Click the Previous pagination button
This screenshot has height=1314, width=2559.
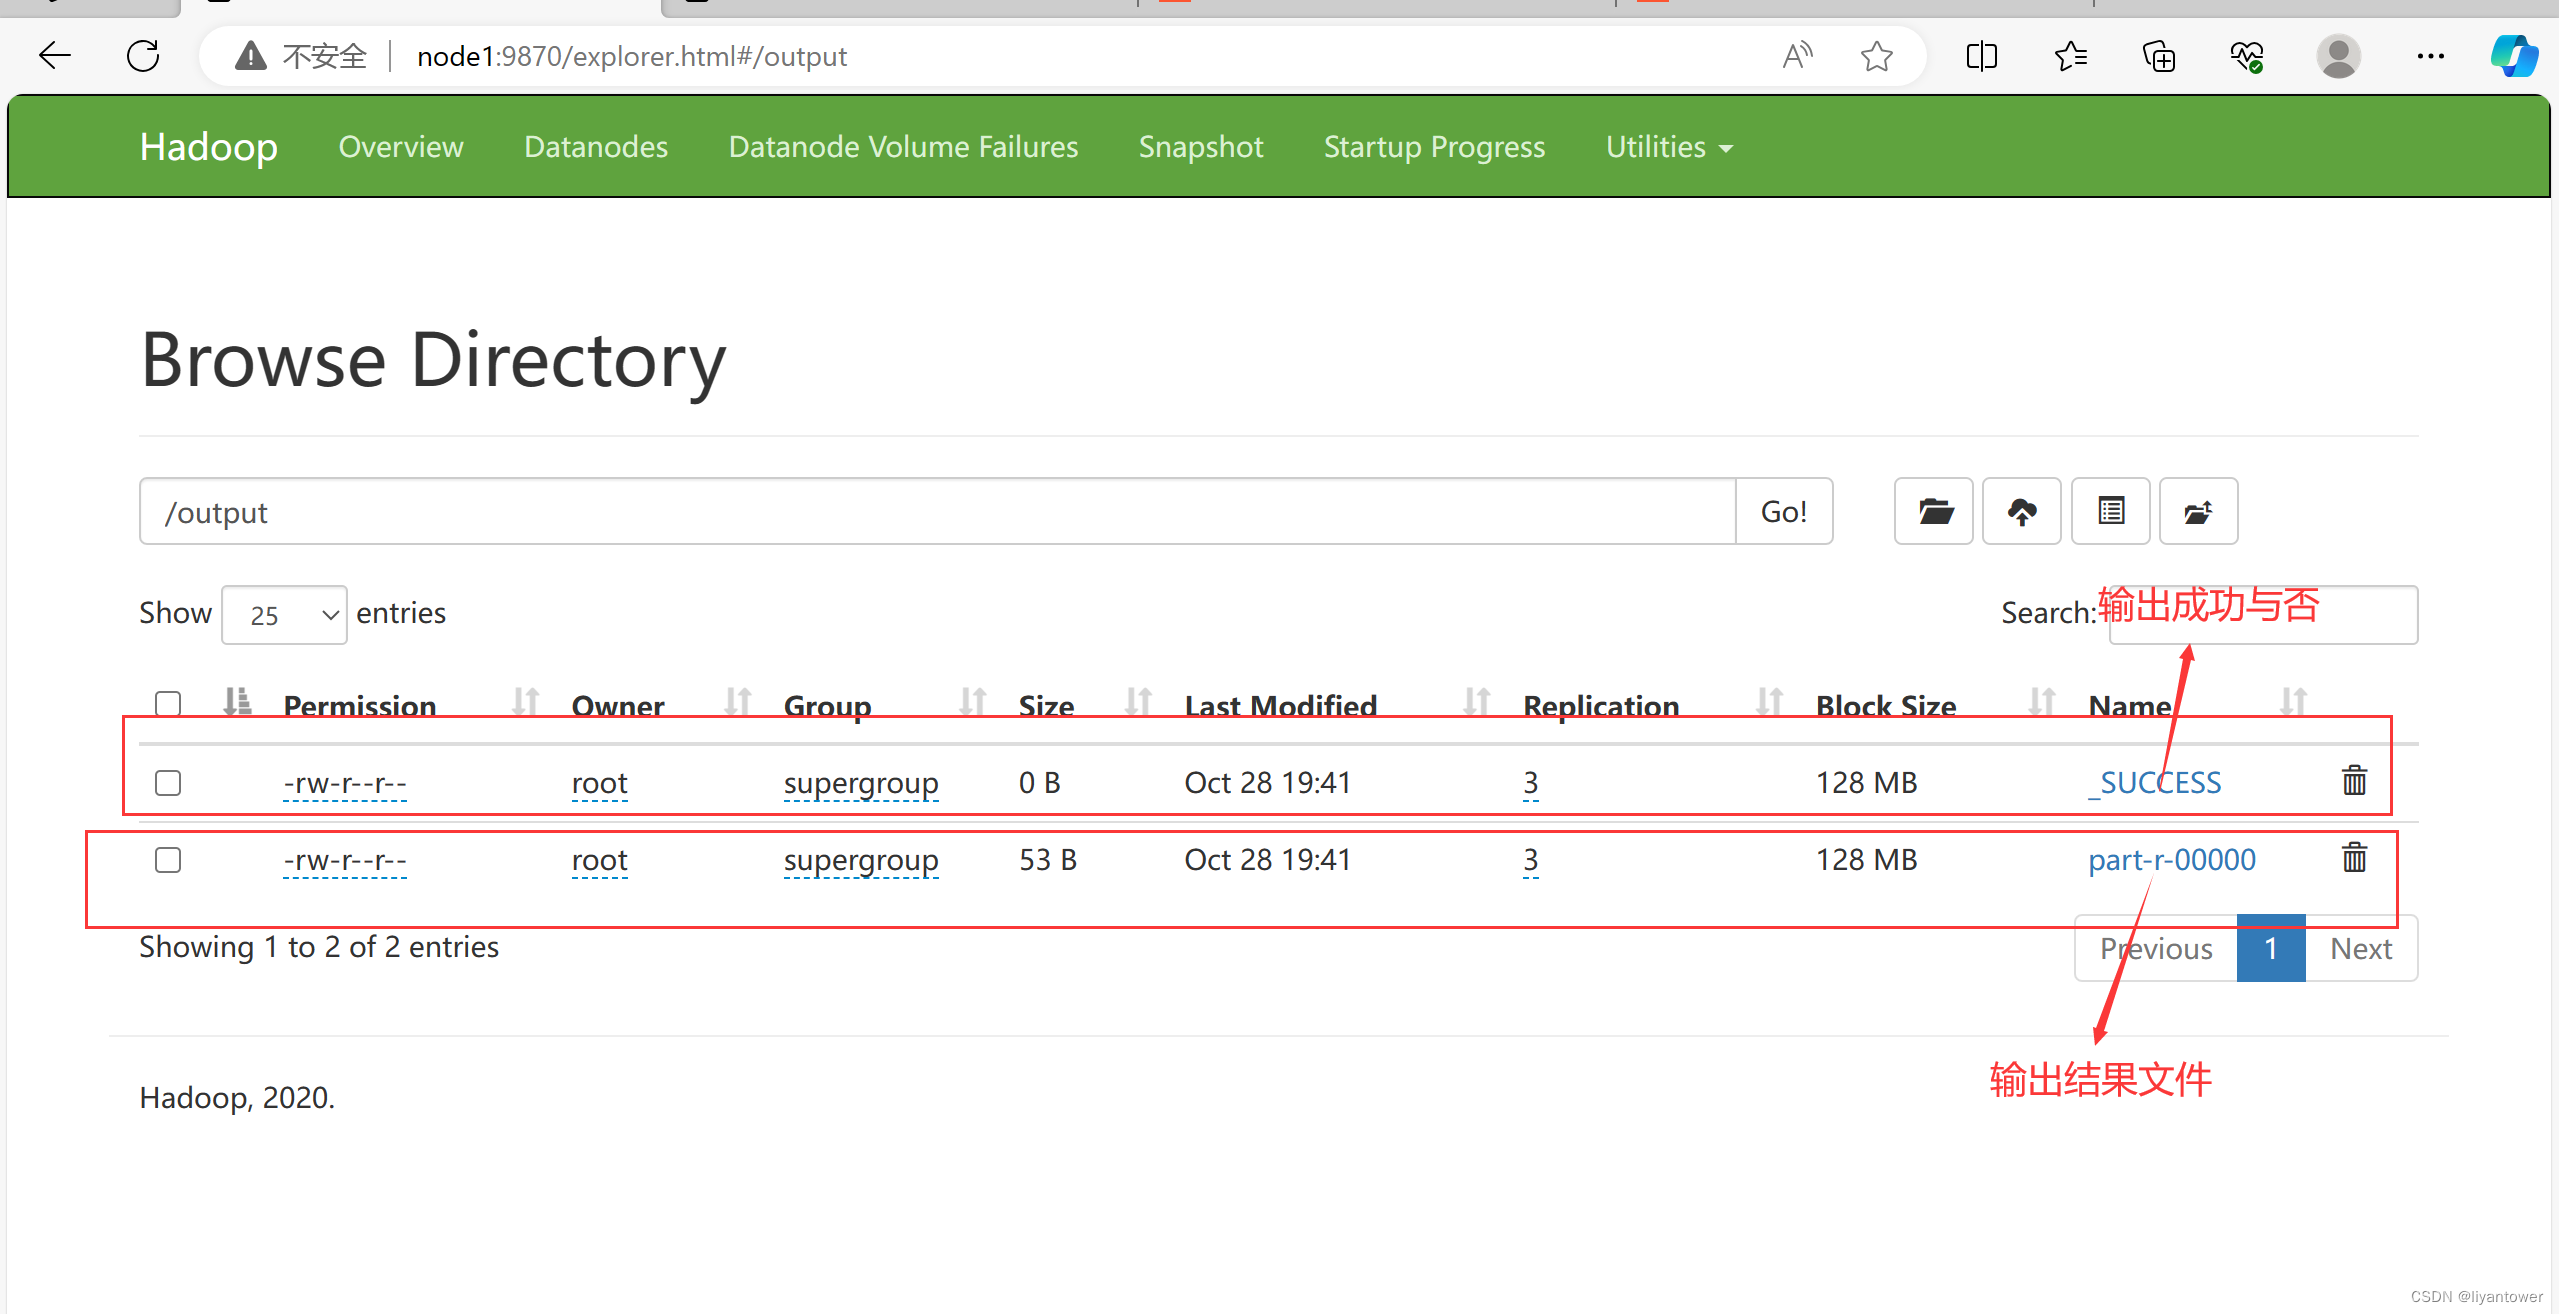[2156, 948]
